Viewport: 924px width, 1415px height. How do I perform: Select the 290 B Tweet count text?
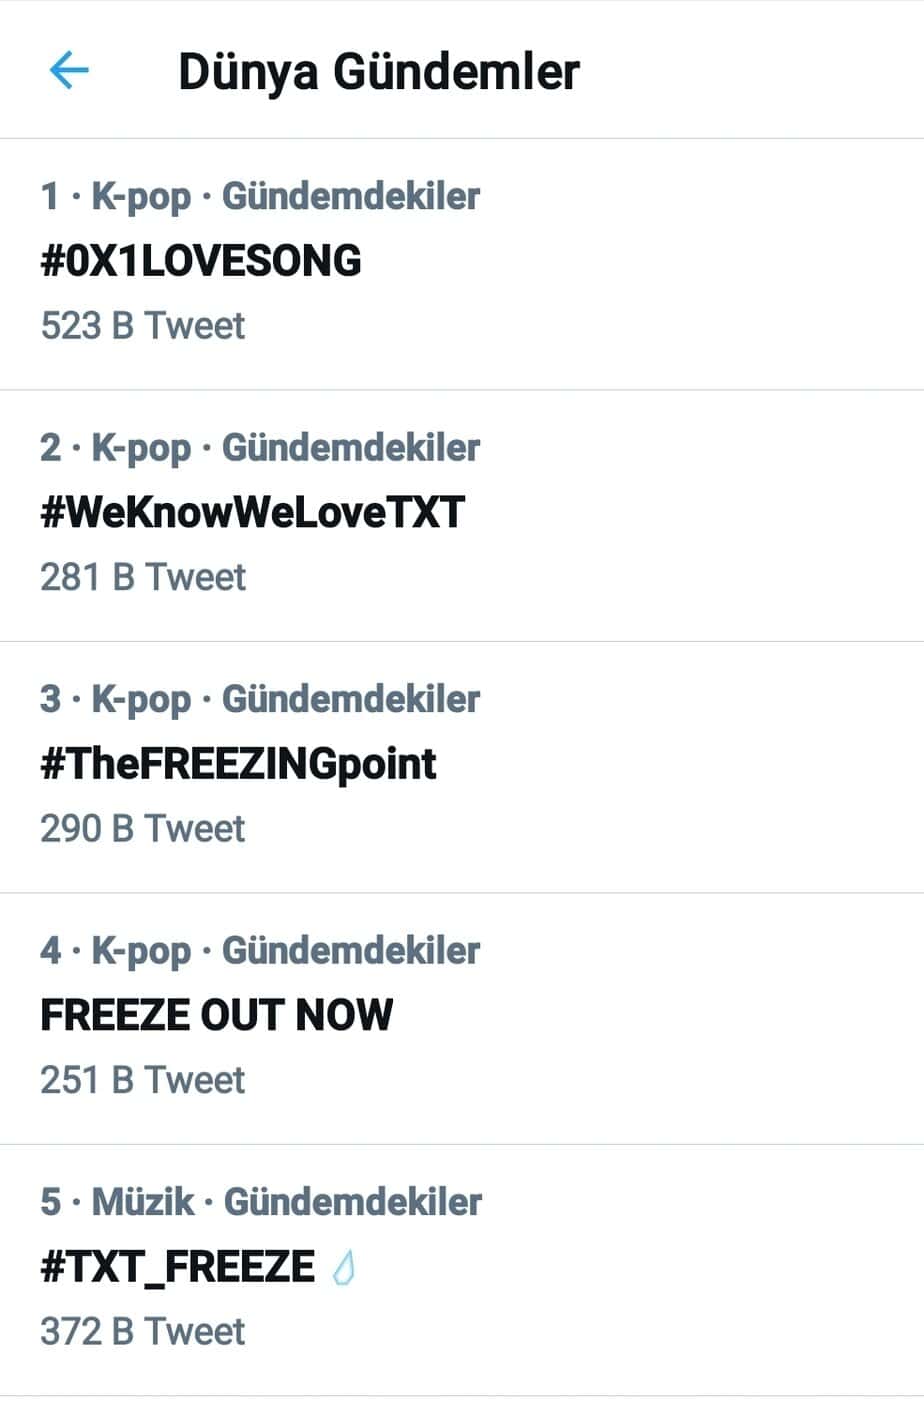[142, 829]
